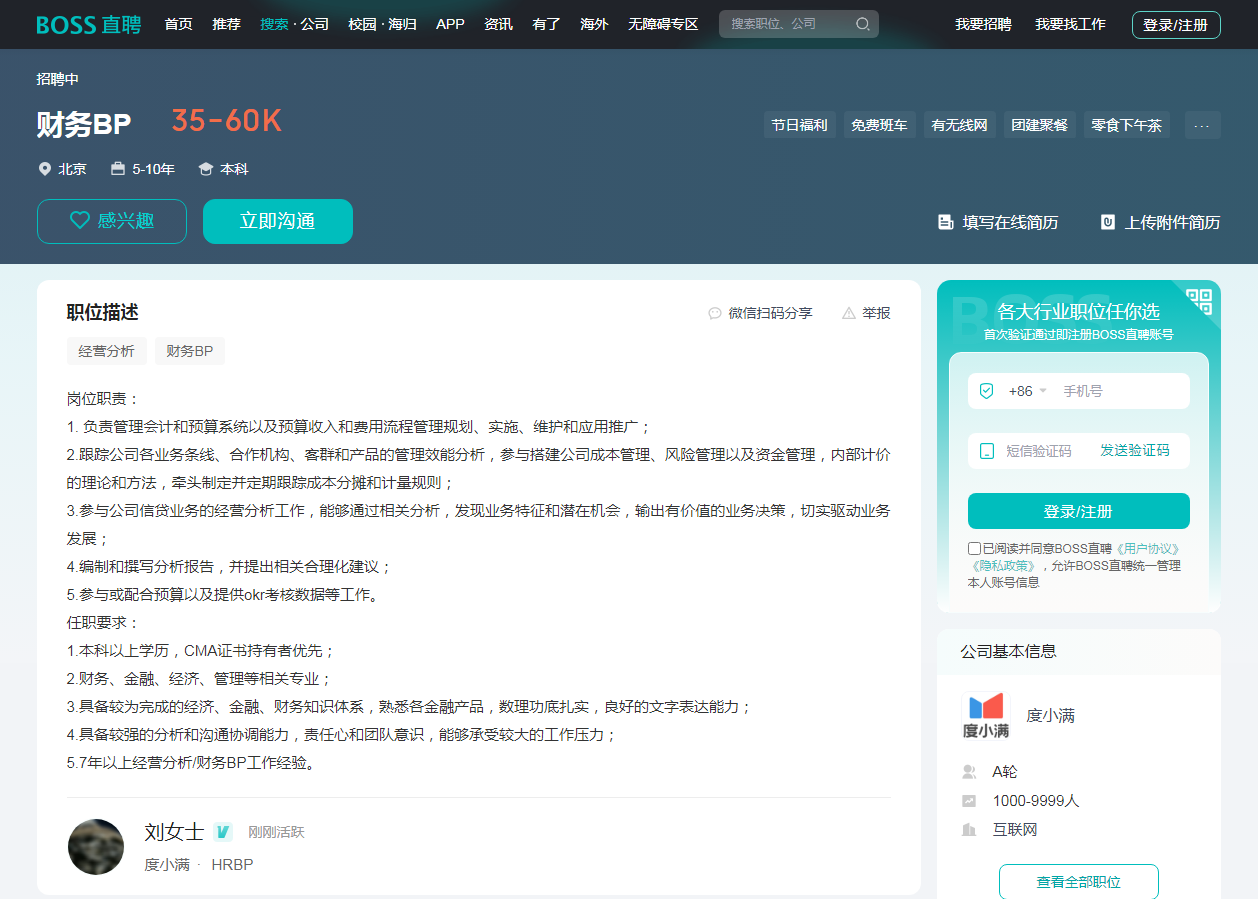This screenshot has height=899, width=1258.
Task: Click 刘女士's avatar photo
Action: 96,847
